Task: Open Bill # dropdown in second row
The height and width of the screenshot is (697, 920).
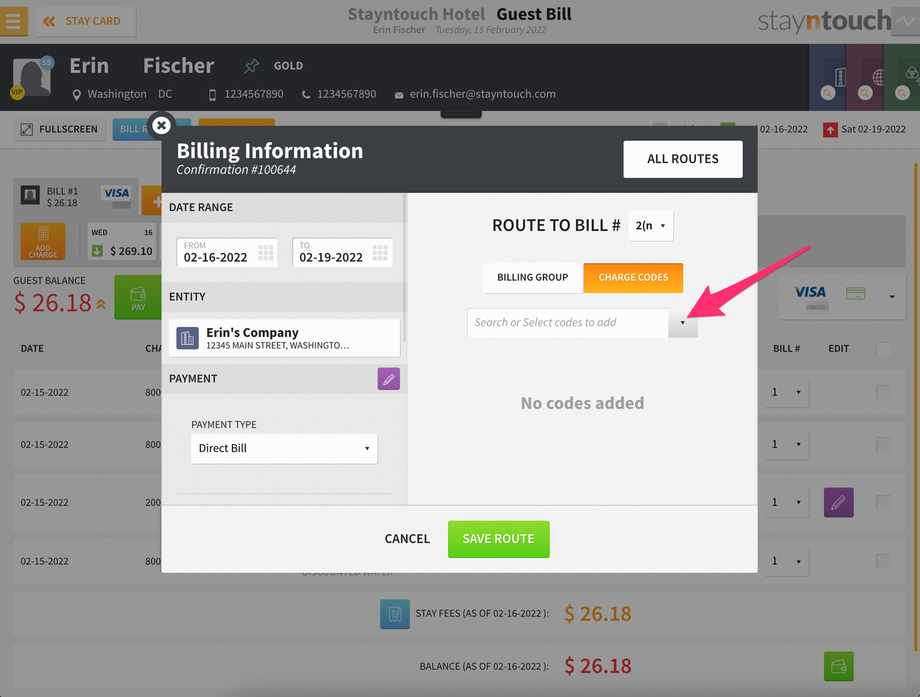Action: click(786, 444)
